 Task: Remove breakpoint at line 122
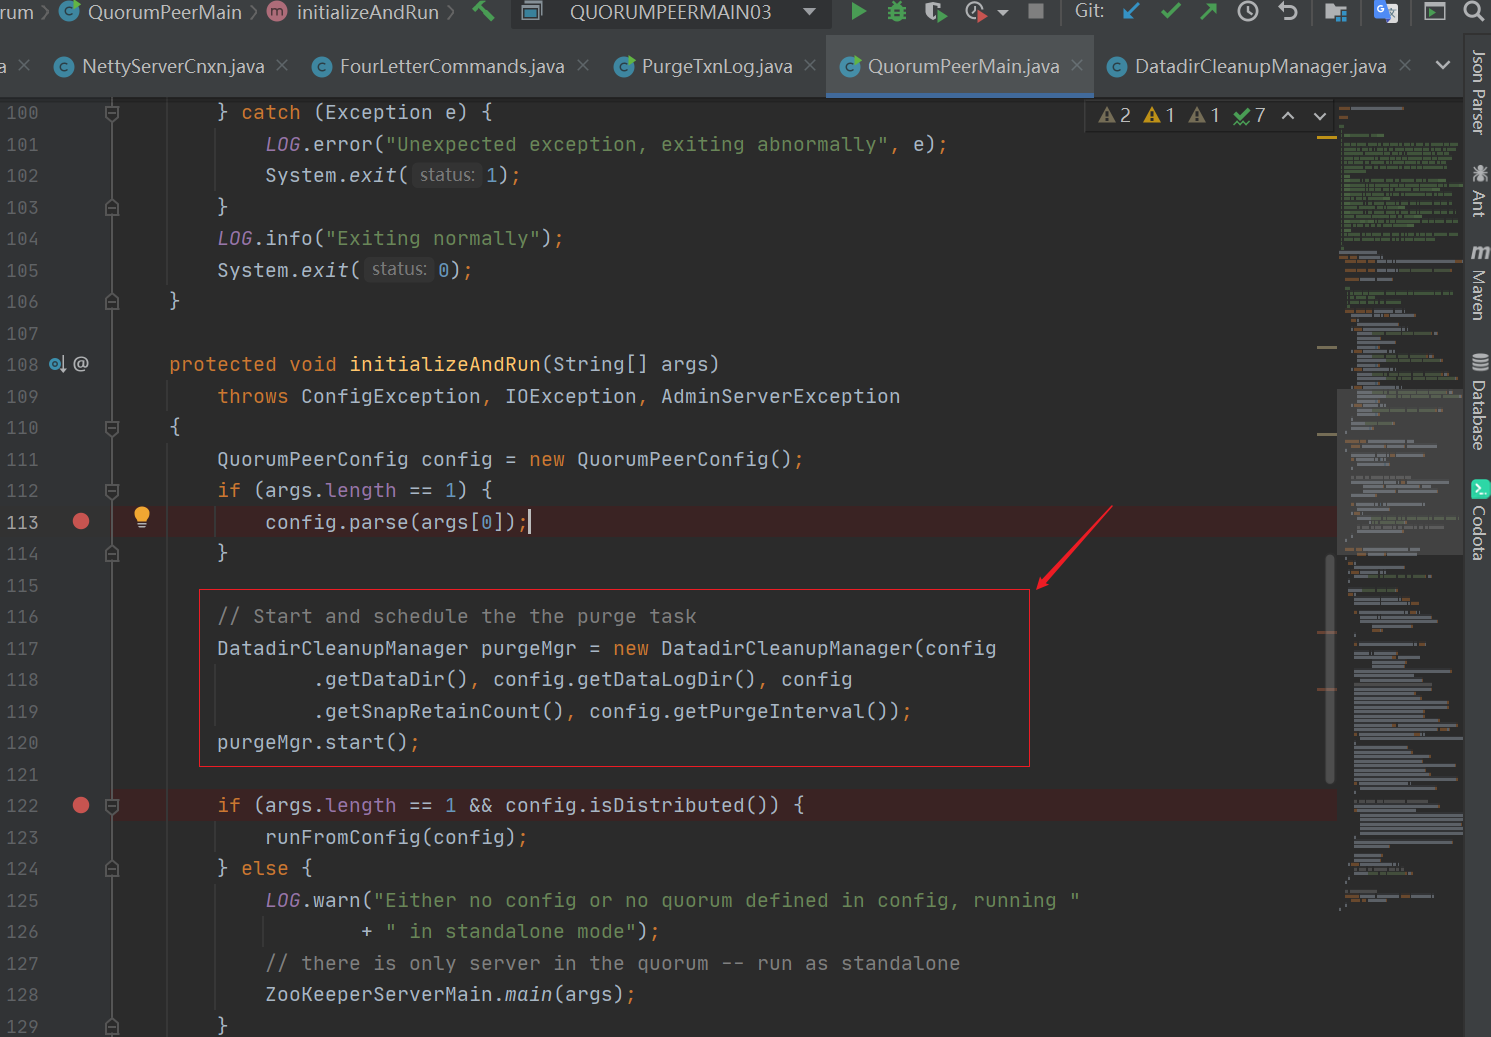(81, 805)
